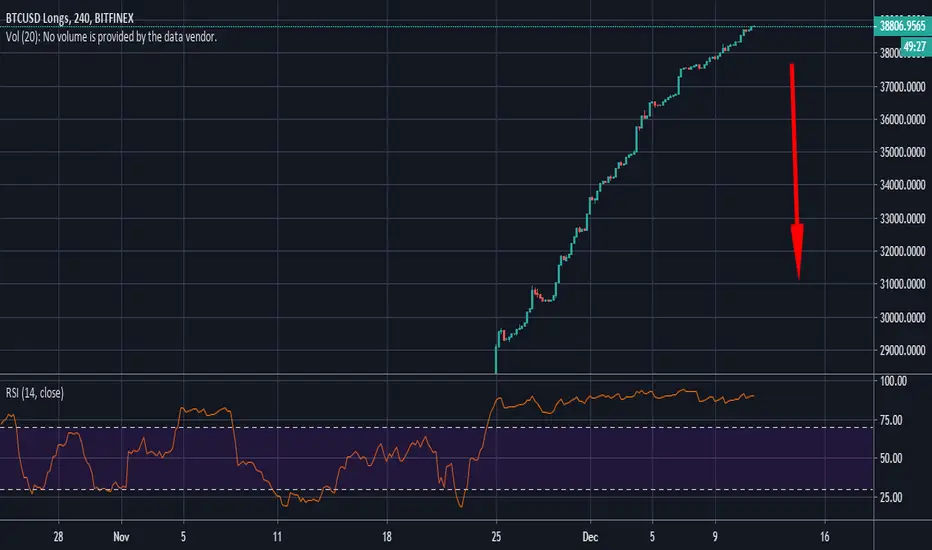Click the BTCUSD Longs symbol title
The height and width of the screenshot is (550, 932).
70,18
